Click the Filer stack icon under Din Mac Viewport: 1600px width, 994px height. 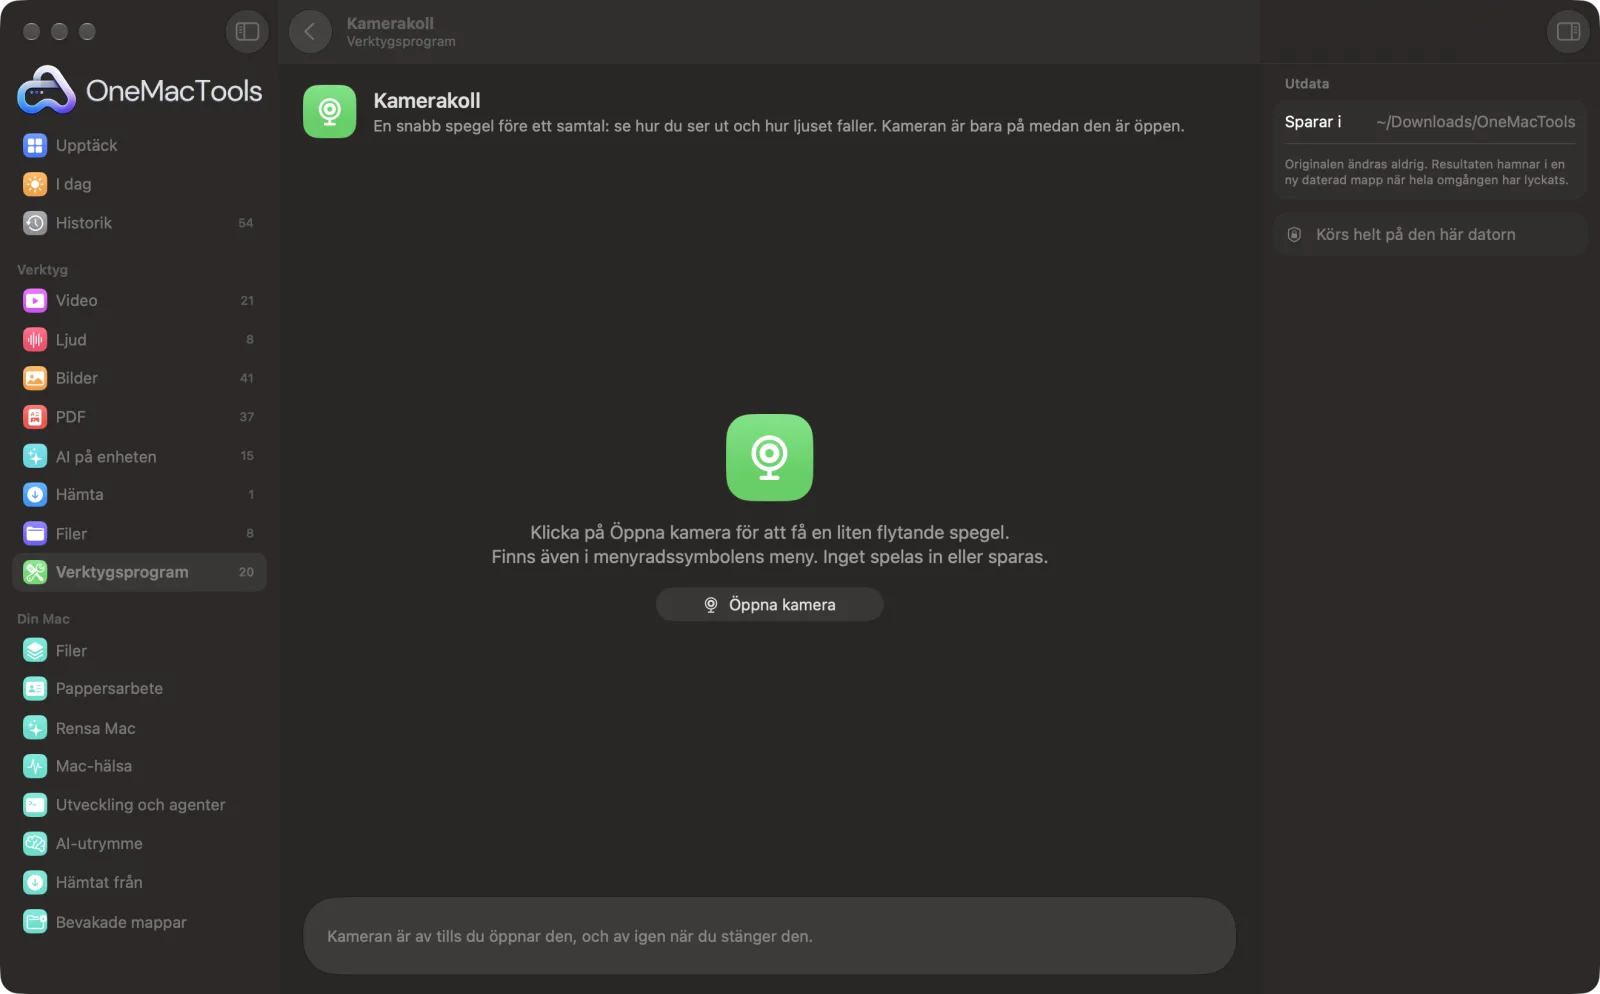[35, 650]
